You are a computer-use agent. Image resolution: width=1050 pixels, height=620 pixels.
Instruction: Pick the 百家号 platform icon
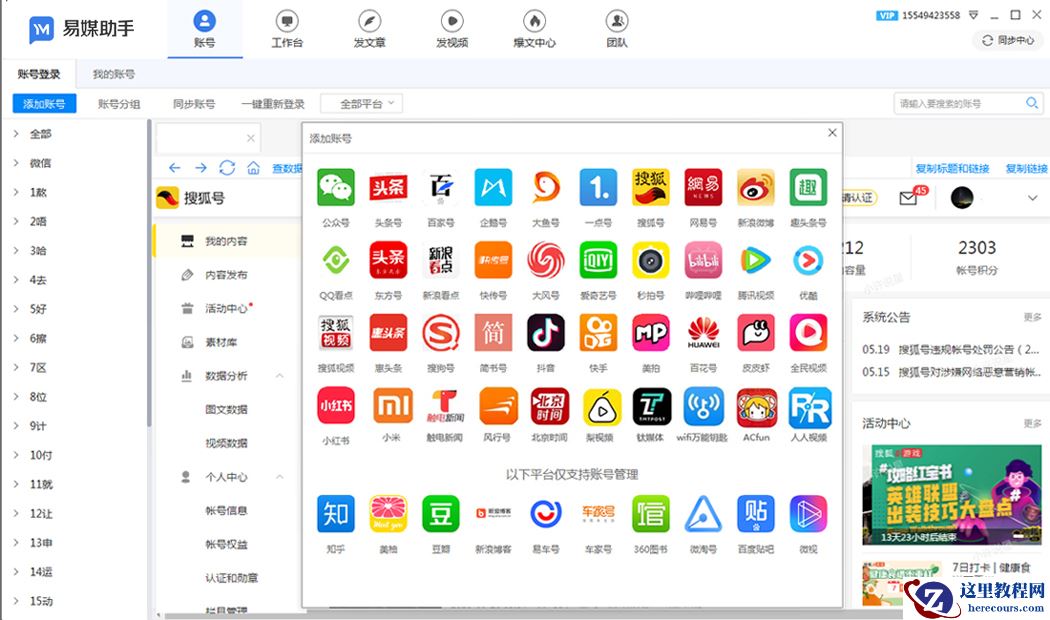pyautogui.click(x=441, y=187)
